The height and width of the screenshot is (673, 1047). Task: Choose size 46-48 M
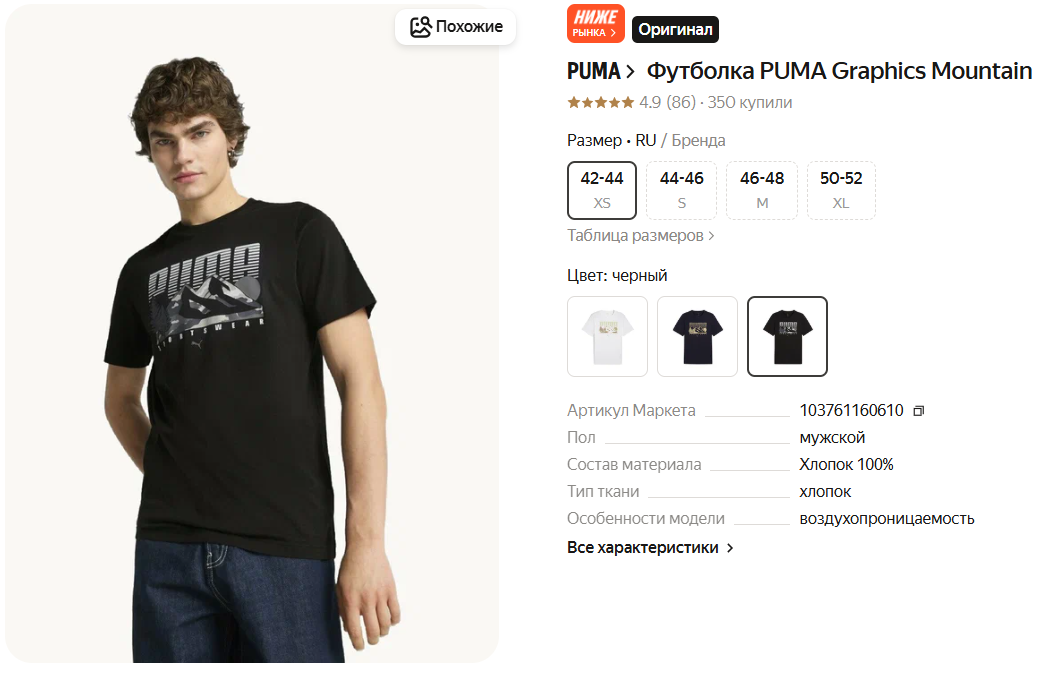tap(762, 190)
